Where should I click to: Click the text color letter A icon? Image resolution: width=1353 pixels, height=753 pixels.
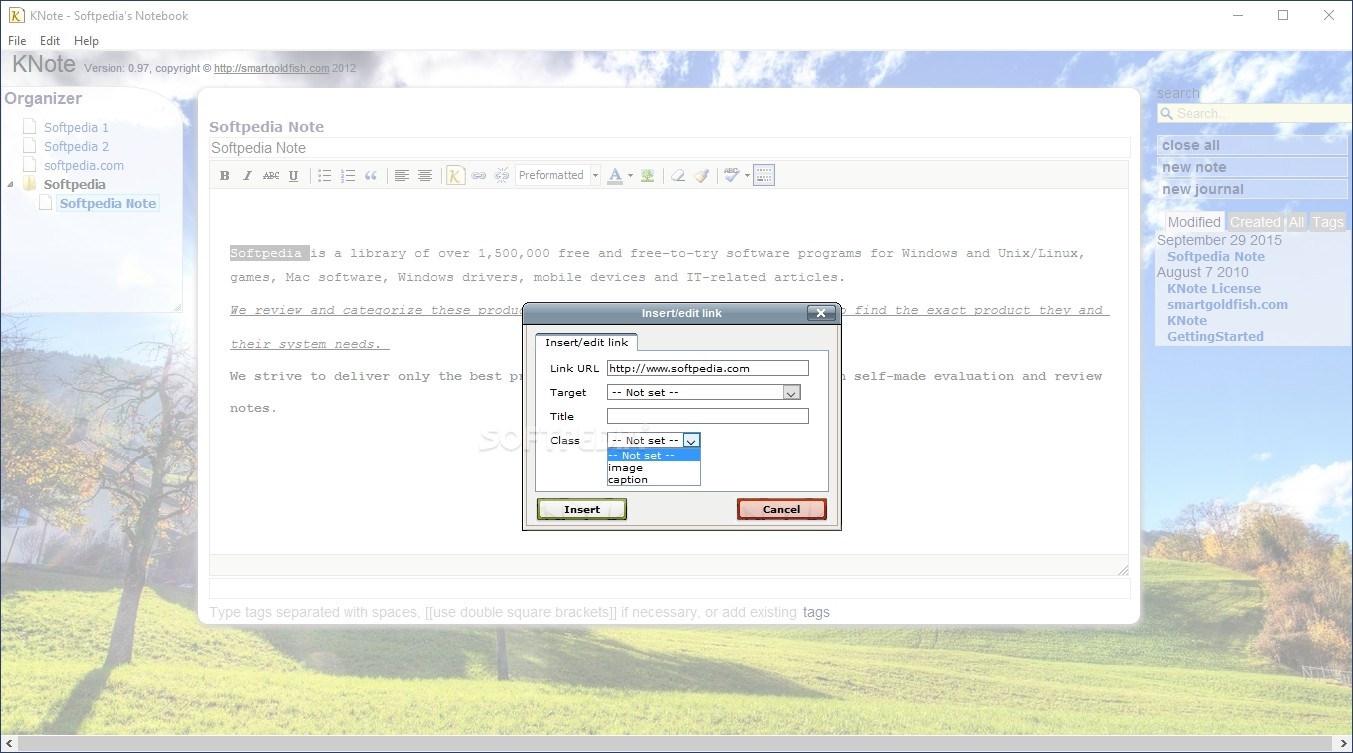click(x=615, y=176)
